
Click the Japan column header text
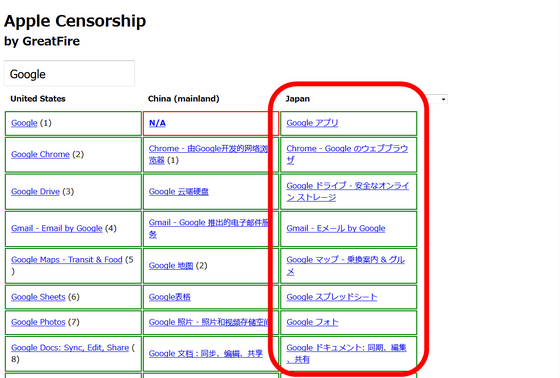(298, 99)
